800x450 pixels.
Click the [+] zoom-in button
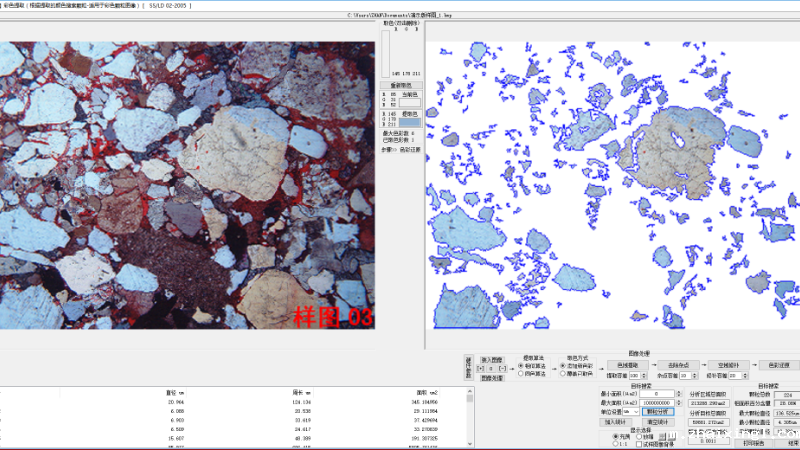(482, 369)
